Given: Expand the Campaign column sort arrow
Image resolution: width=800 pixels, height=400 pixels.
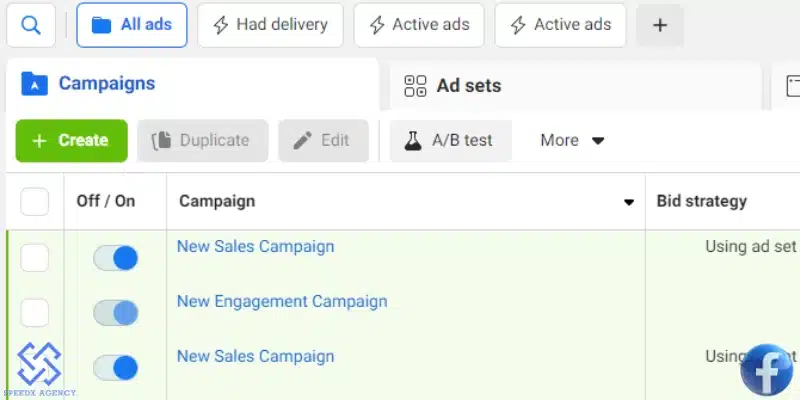Looking at the screenshot, I should pos(629,202).
